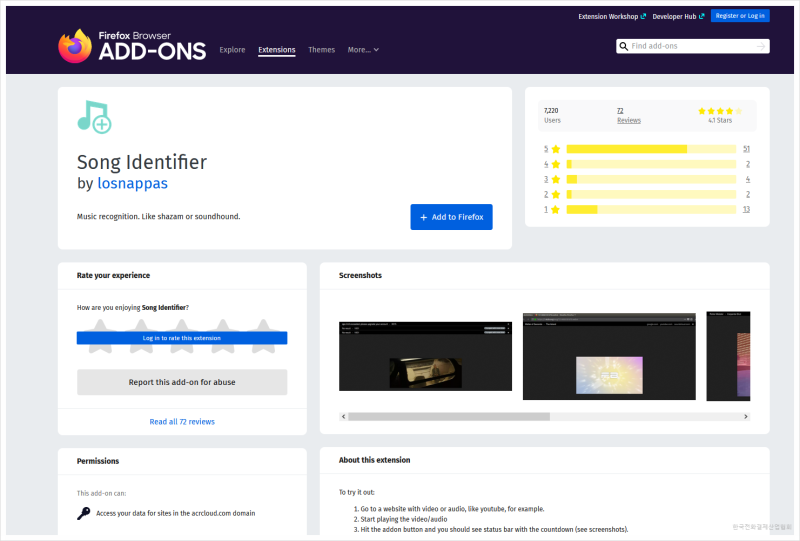Open the 4 three-star reviews count

[x=748, y=179]
